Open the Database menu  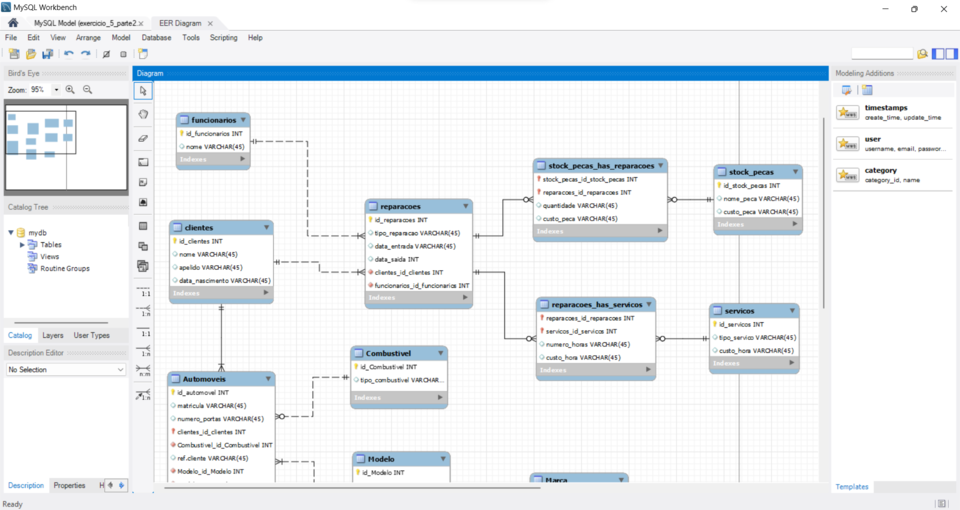coord(156,37)
